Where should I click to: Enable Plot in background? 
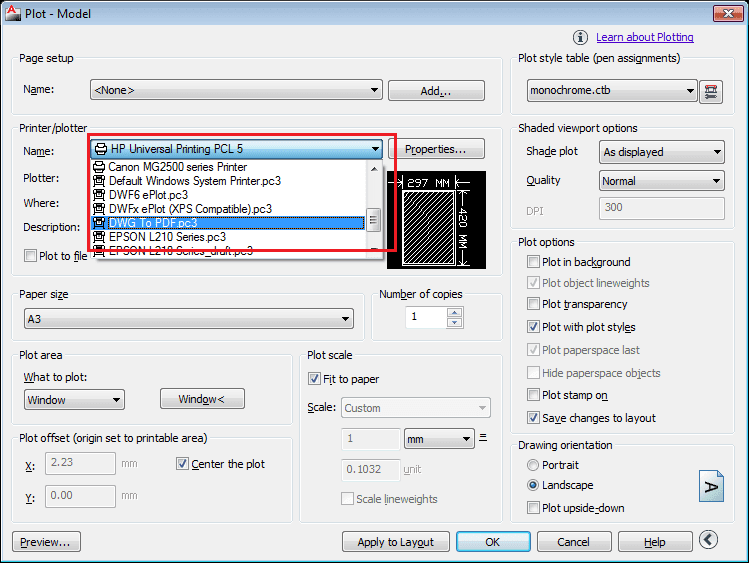click(533, 262)
